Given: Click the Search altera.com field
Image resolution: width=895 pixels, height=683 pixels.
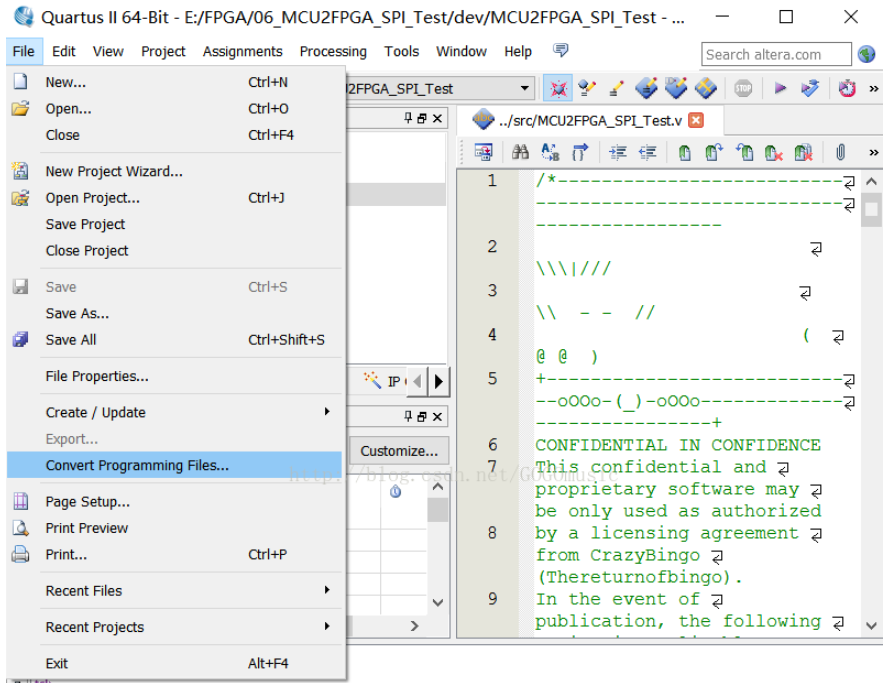Looking at the screenshot, I should (x=776, y=55).
